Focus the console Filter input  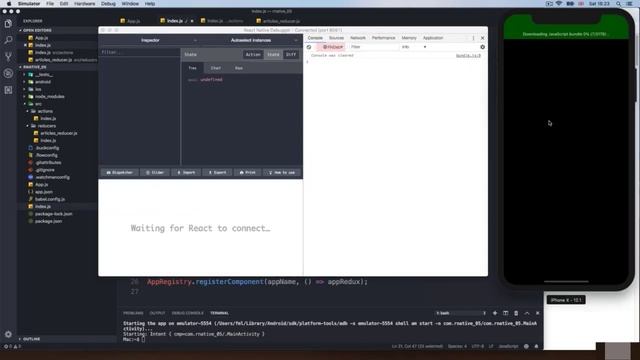[x=374, y=47]
